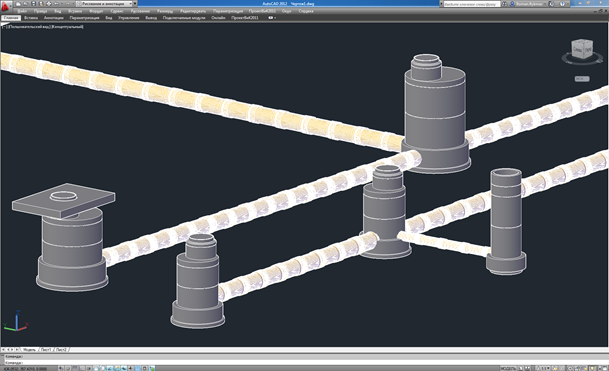The width and height of the screenshot is (609, 371).
Task: Click the search binoculars icon
Action: 504,4
